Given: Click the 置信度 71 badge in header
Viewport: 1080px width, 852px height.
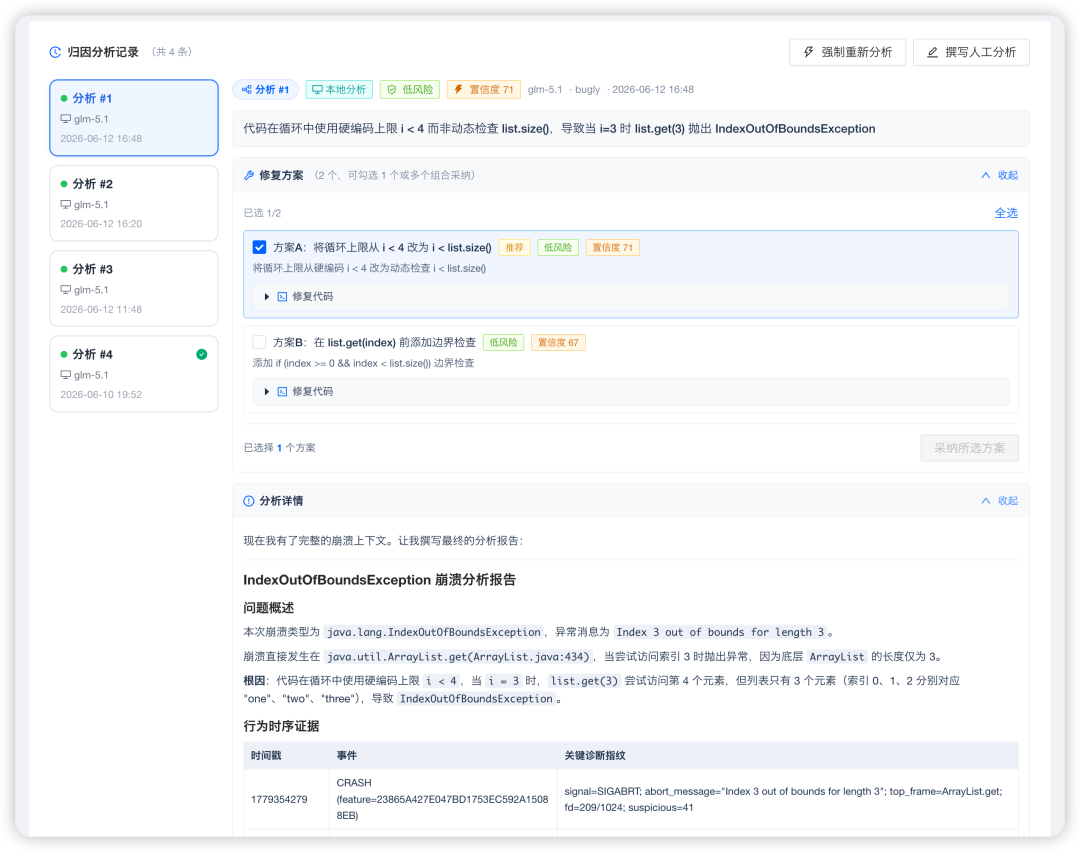Looking at the screenshot, I should (484, 90).
